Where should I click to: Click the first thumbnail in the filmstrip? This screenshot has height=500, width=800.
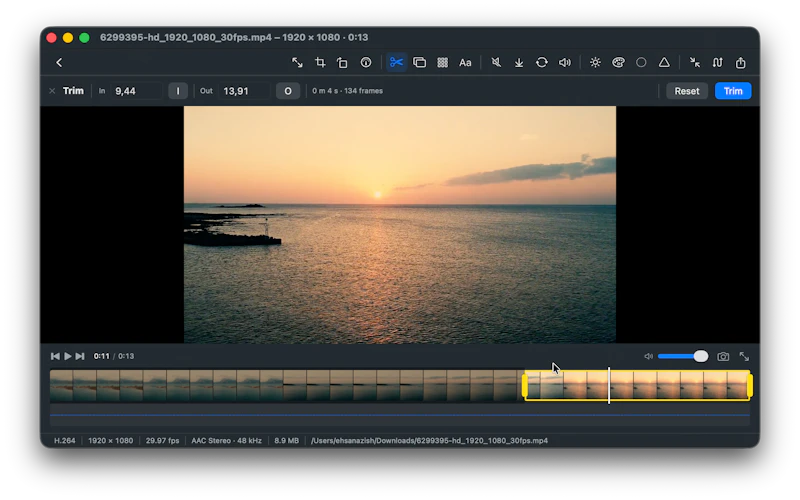[62, 386]
